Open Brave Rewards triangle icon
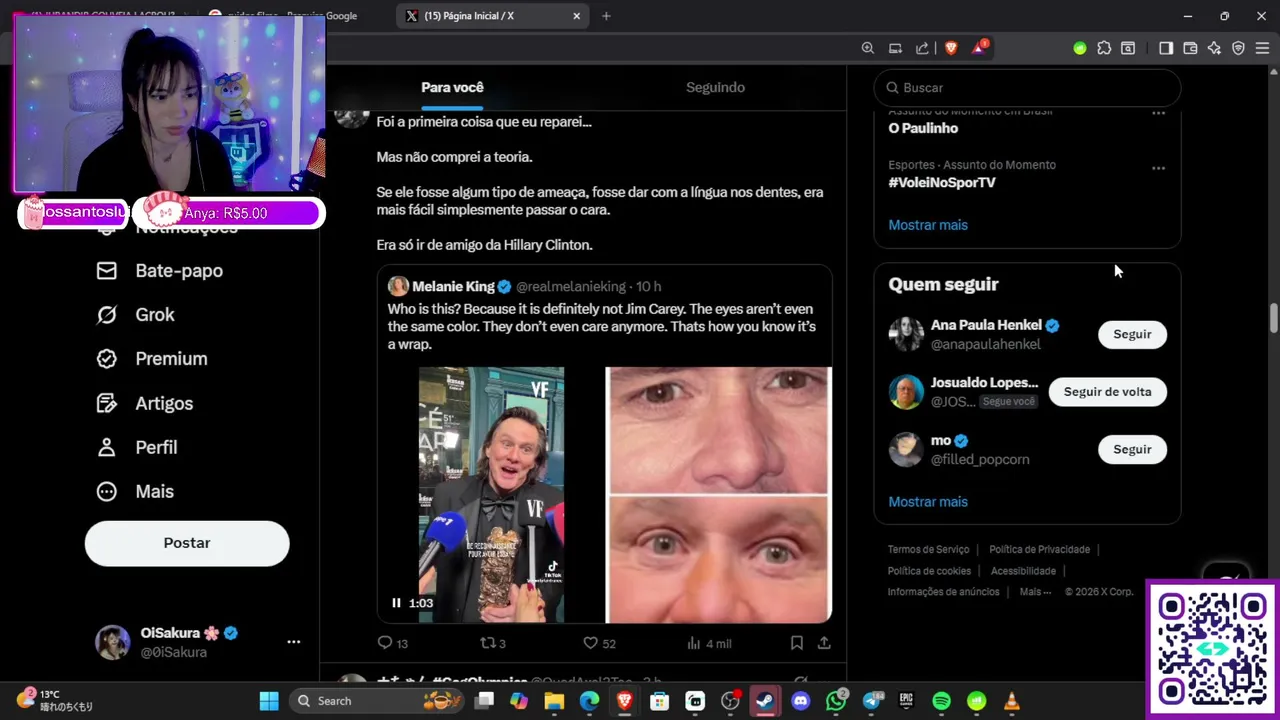Screen dimensions: 1280x720 (979, 48)
